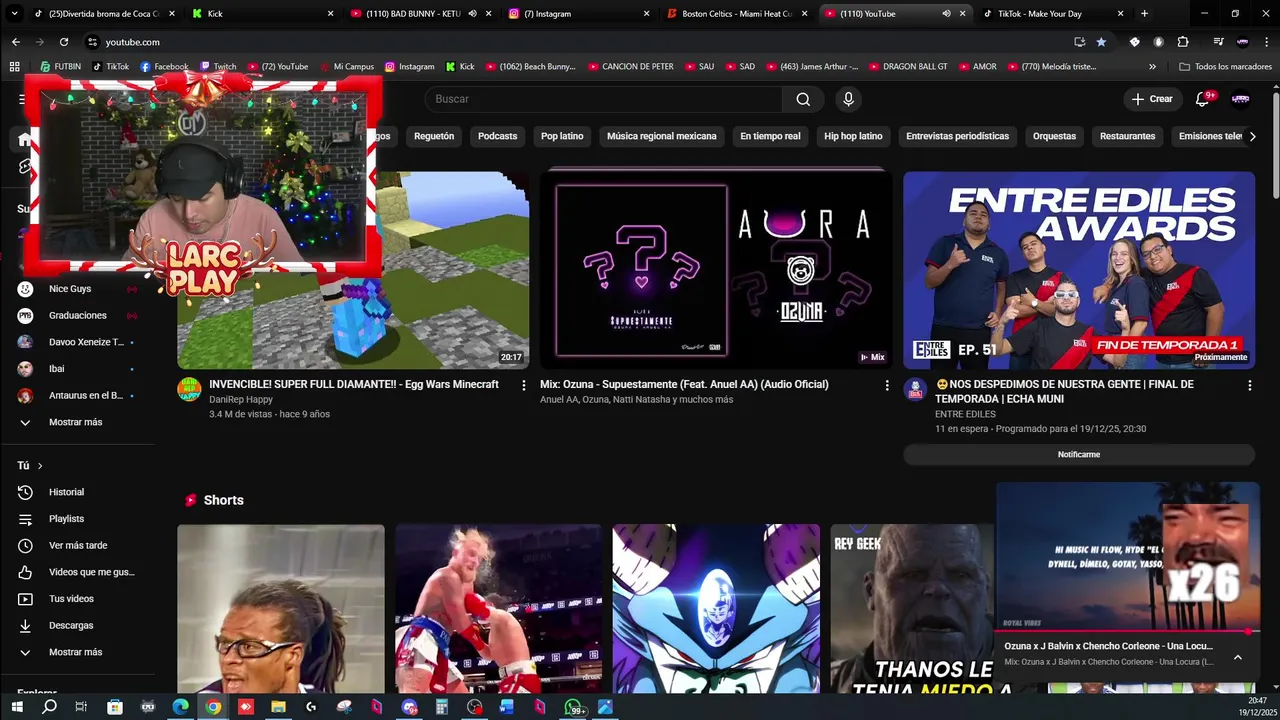Select the Orquestas chip
The height and width of the screenshot is (720, 1280).
pyautogui.click(x=1054, y=136)
